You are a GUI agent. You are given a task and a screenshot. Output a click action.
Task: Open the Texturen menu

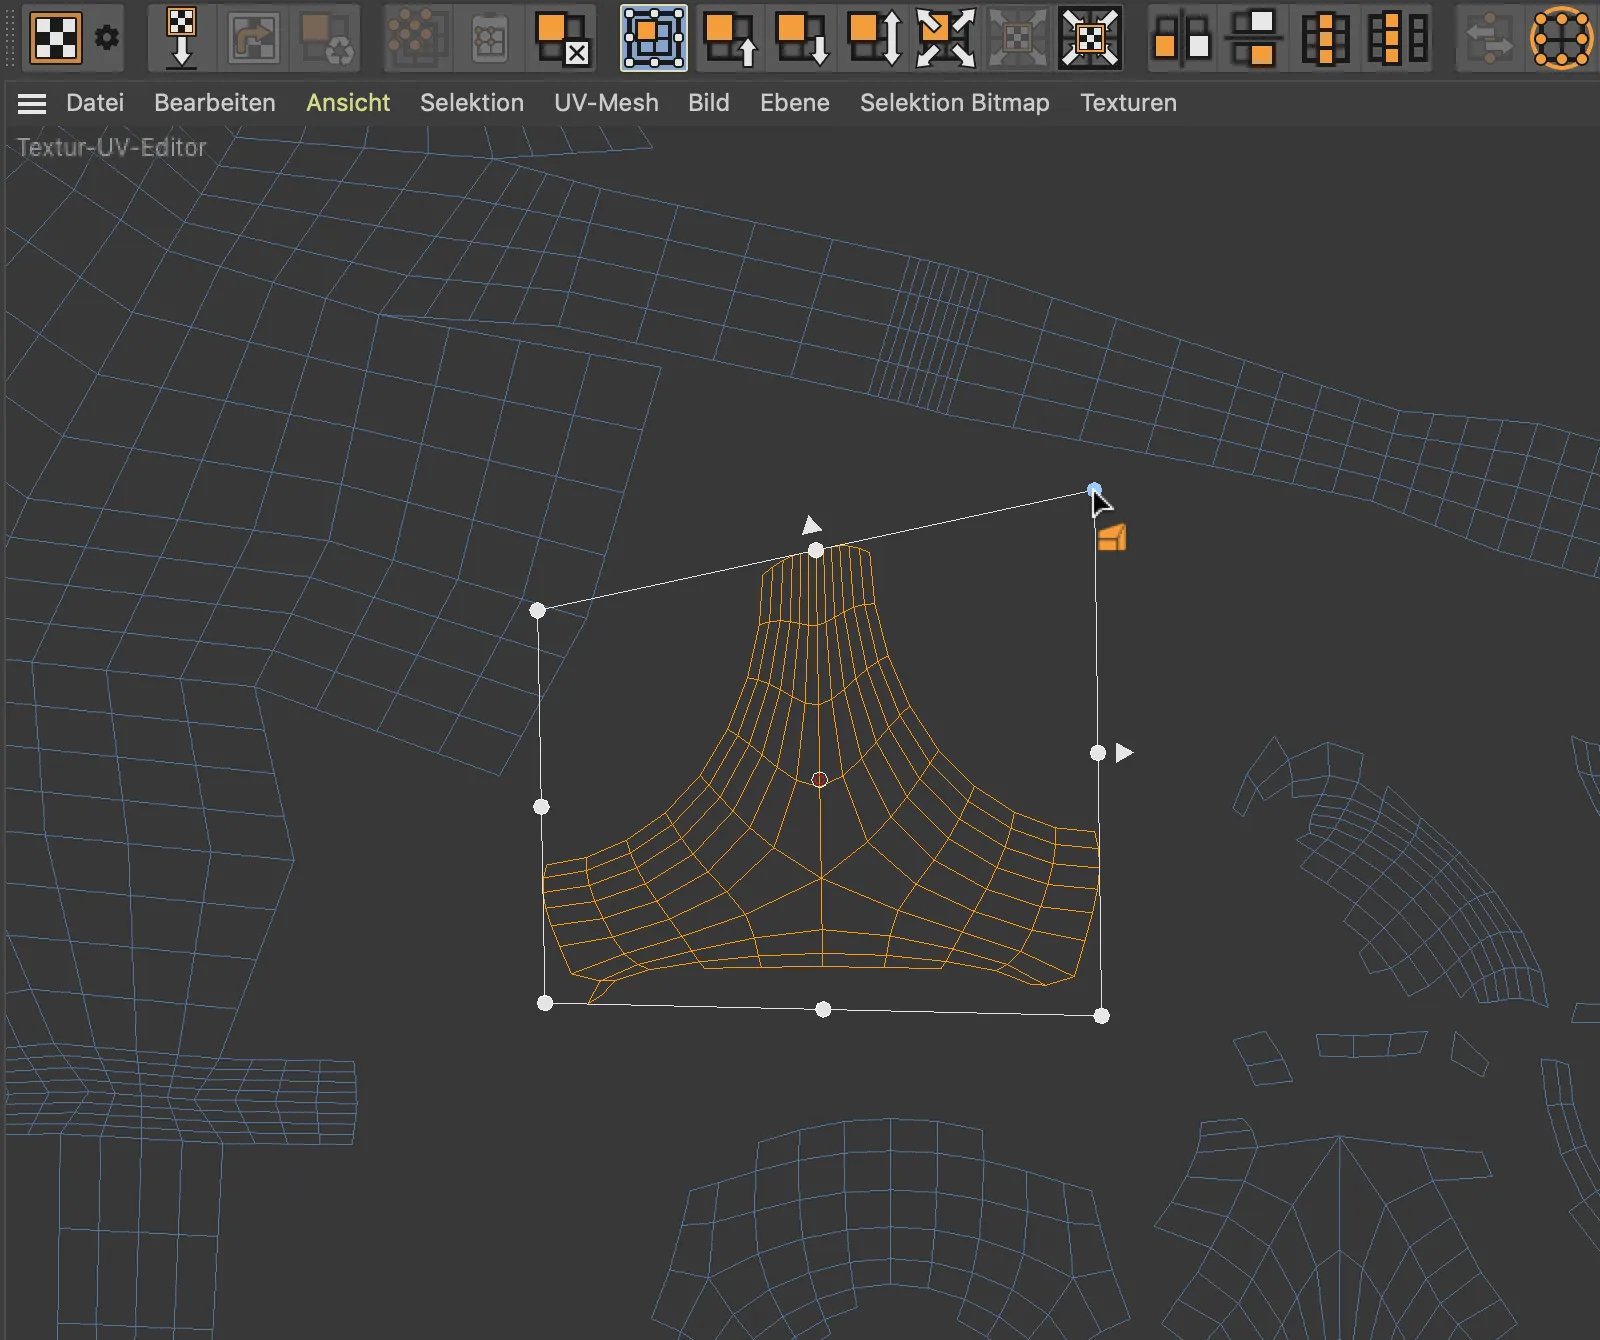tap(1128, 103)
